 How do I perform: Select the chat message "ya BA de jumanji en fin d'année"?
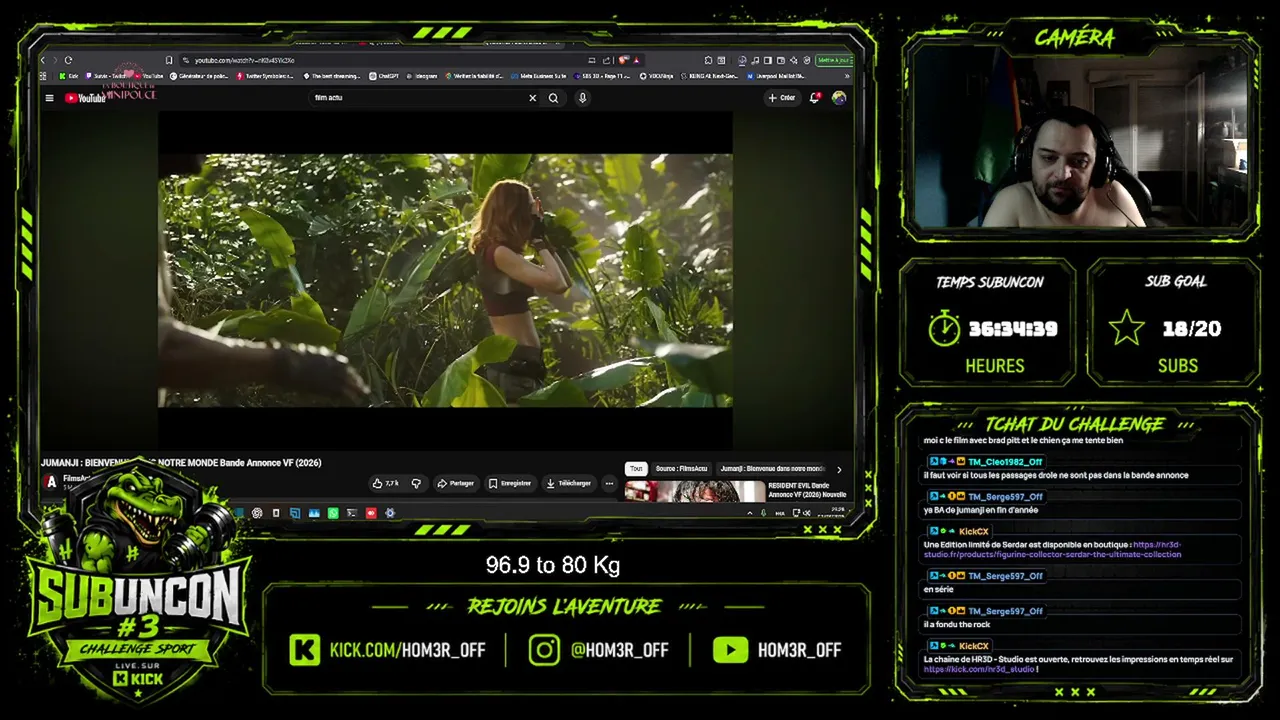pyautogui.click(x=980, y=510)
